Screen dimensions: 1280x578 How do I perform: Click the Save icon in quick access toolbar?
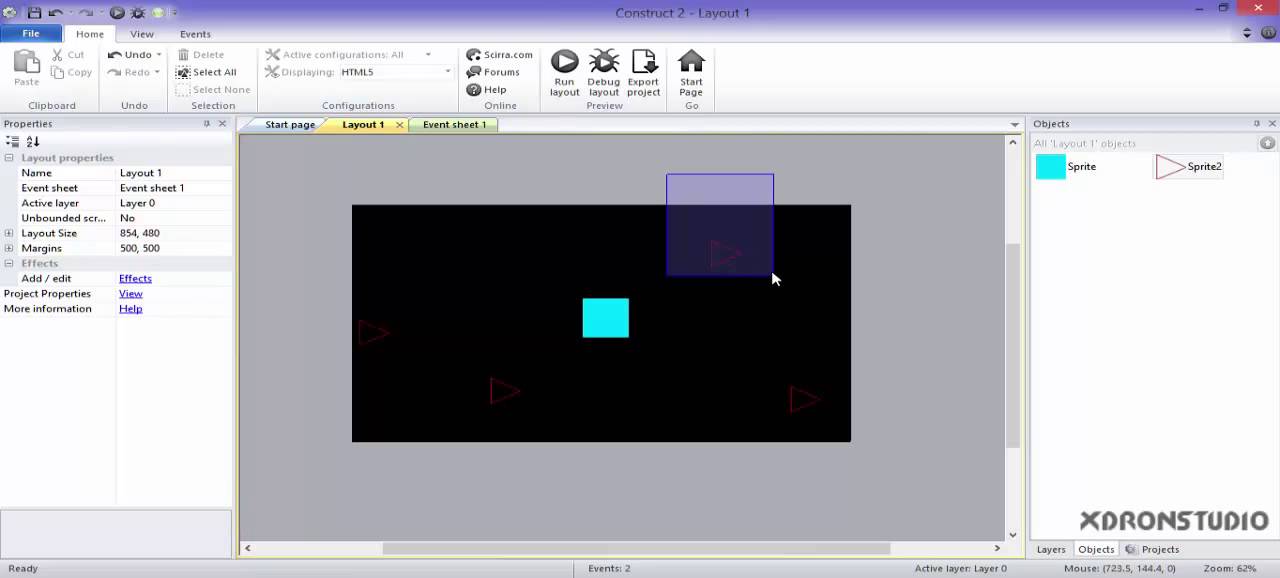coord(34,13)
